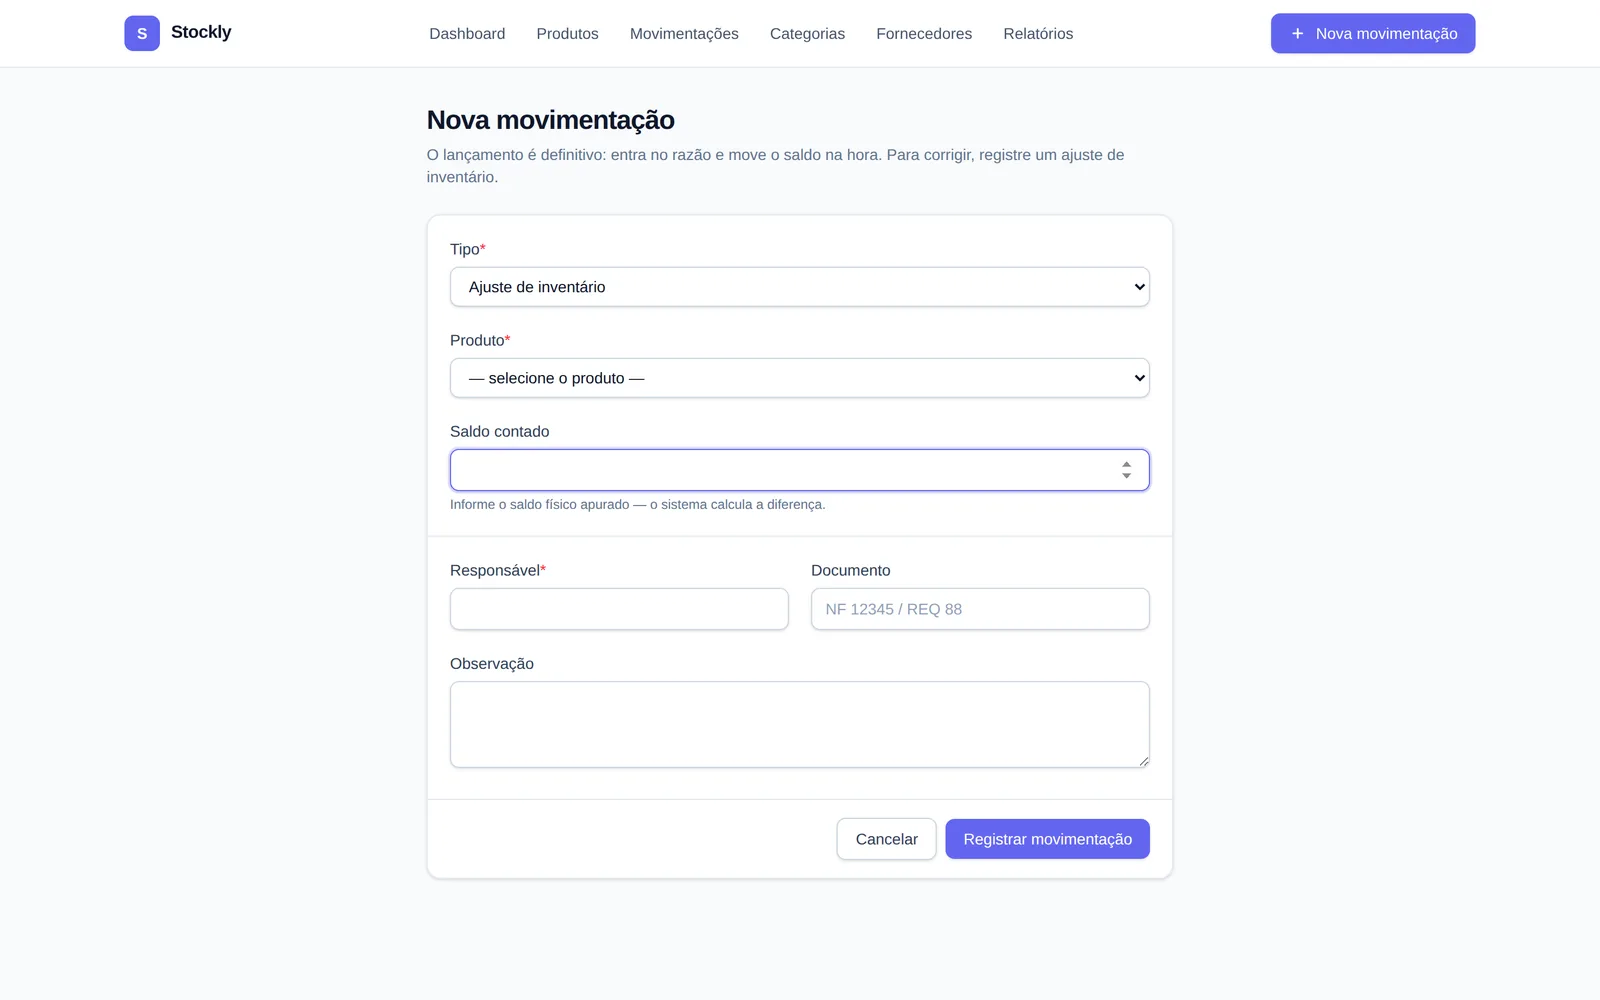Focus the Documento input field
Screen dimensions: 1600x1000
coord(980,609)
